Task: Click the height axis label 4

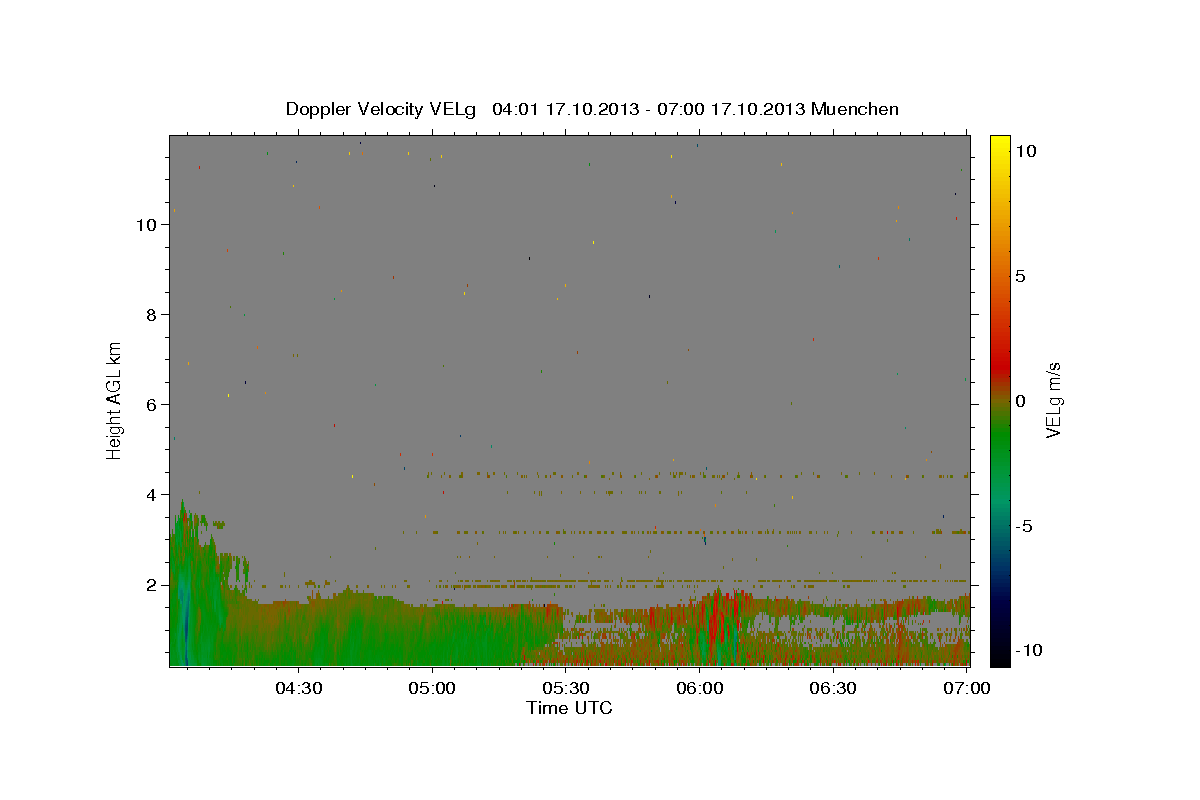Action: click(151, 494)
